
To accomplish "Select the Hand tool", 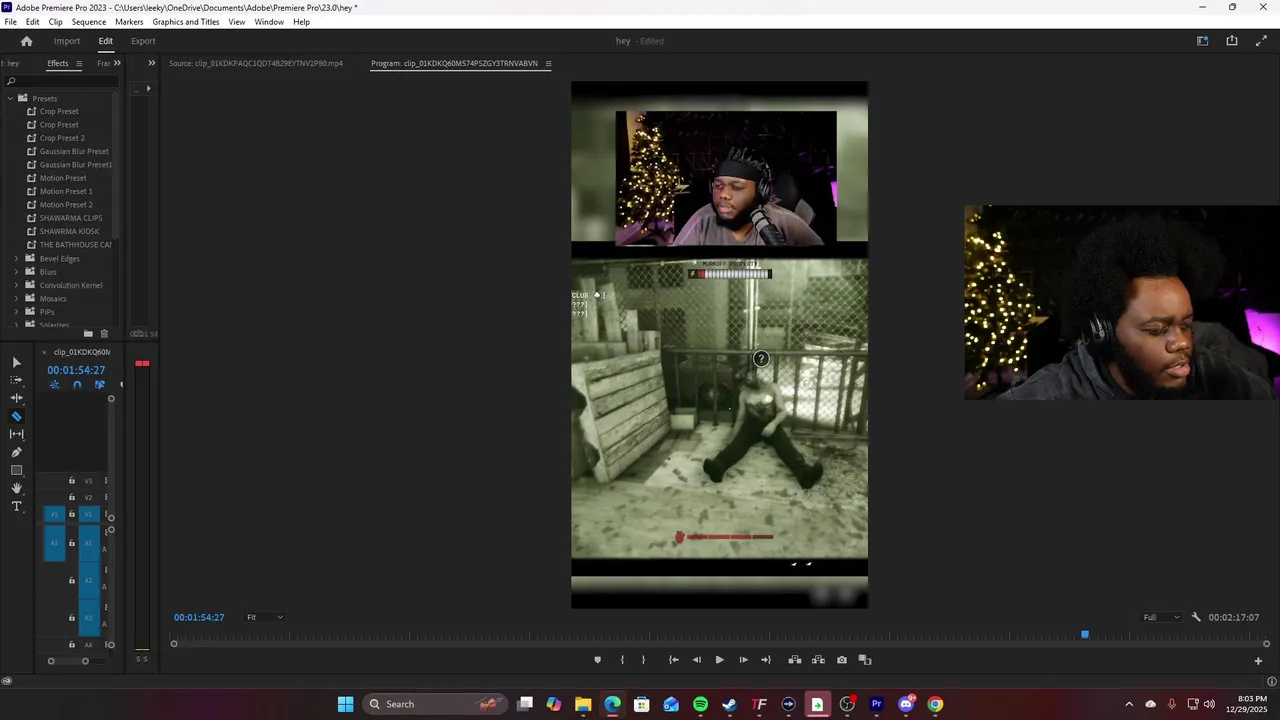I will [x=16, y=488].
